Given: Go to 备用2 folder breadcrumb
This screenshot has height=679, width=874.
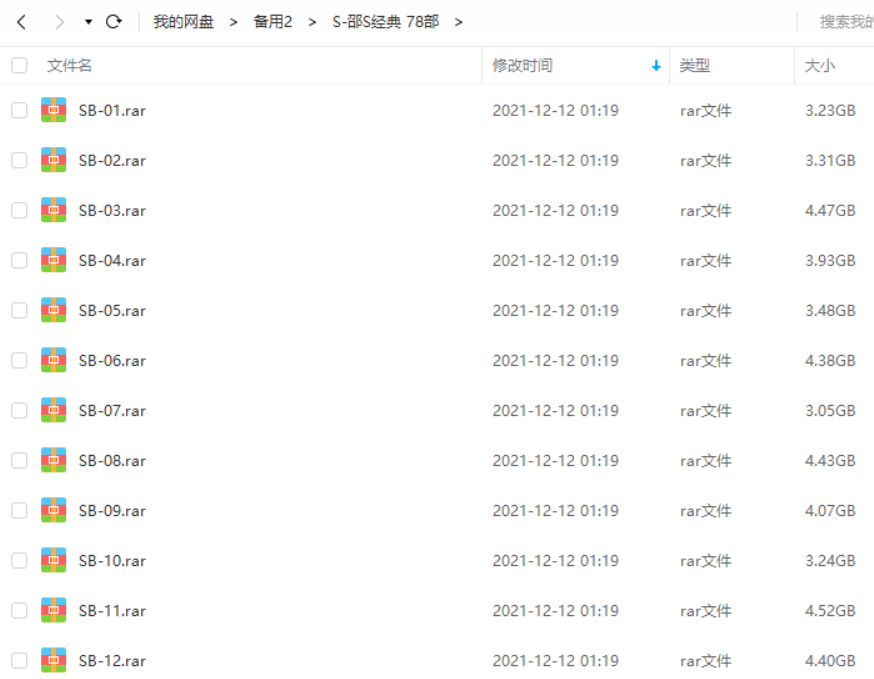Looking at the screenshot, I should click(x=273, y=22).
